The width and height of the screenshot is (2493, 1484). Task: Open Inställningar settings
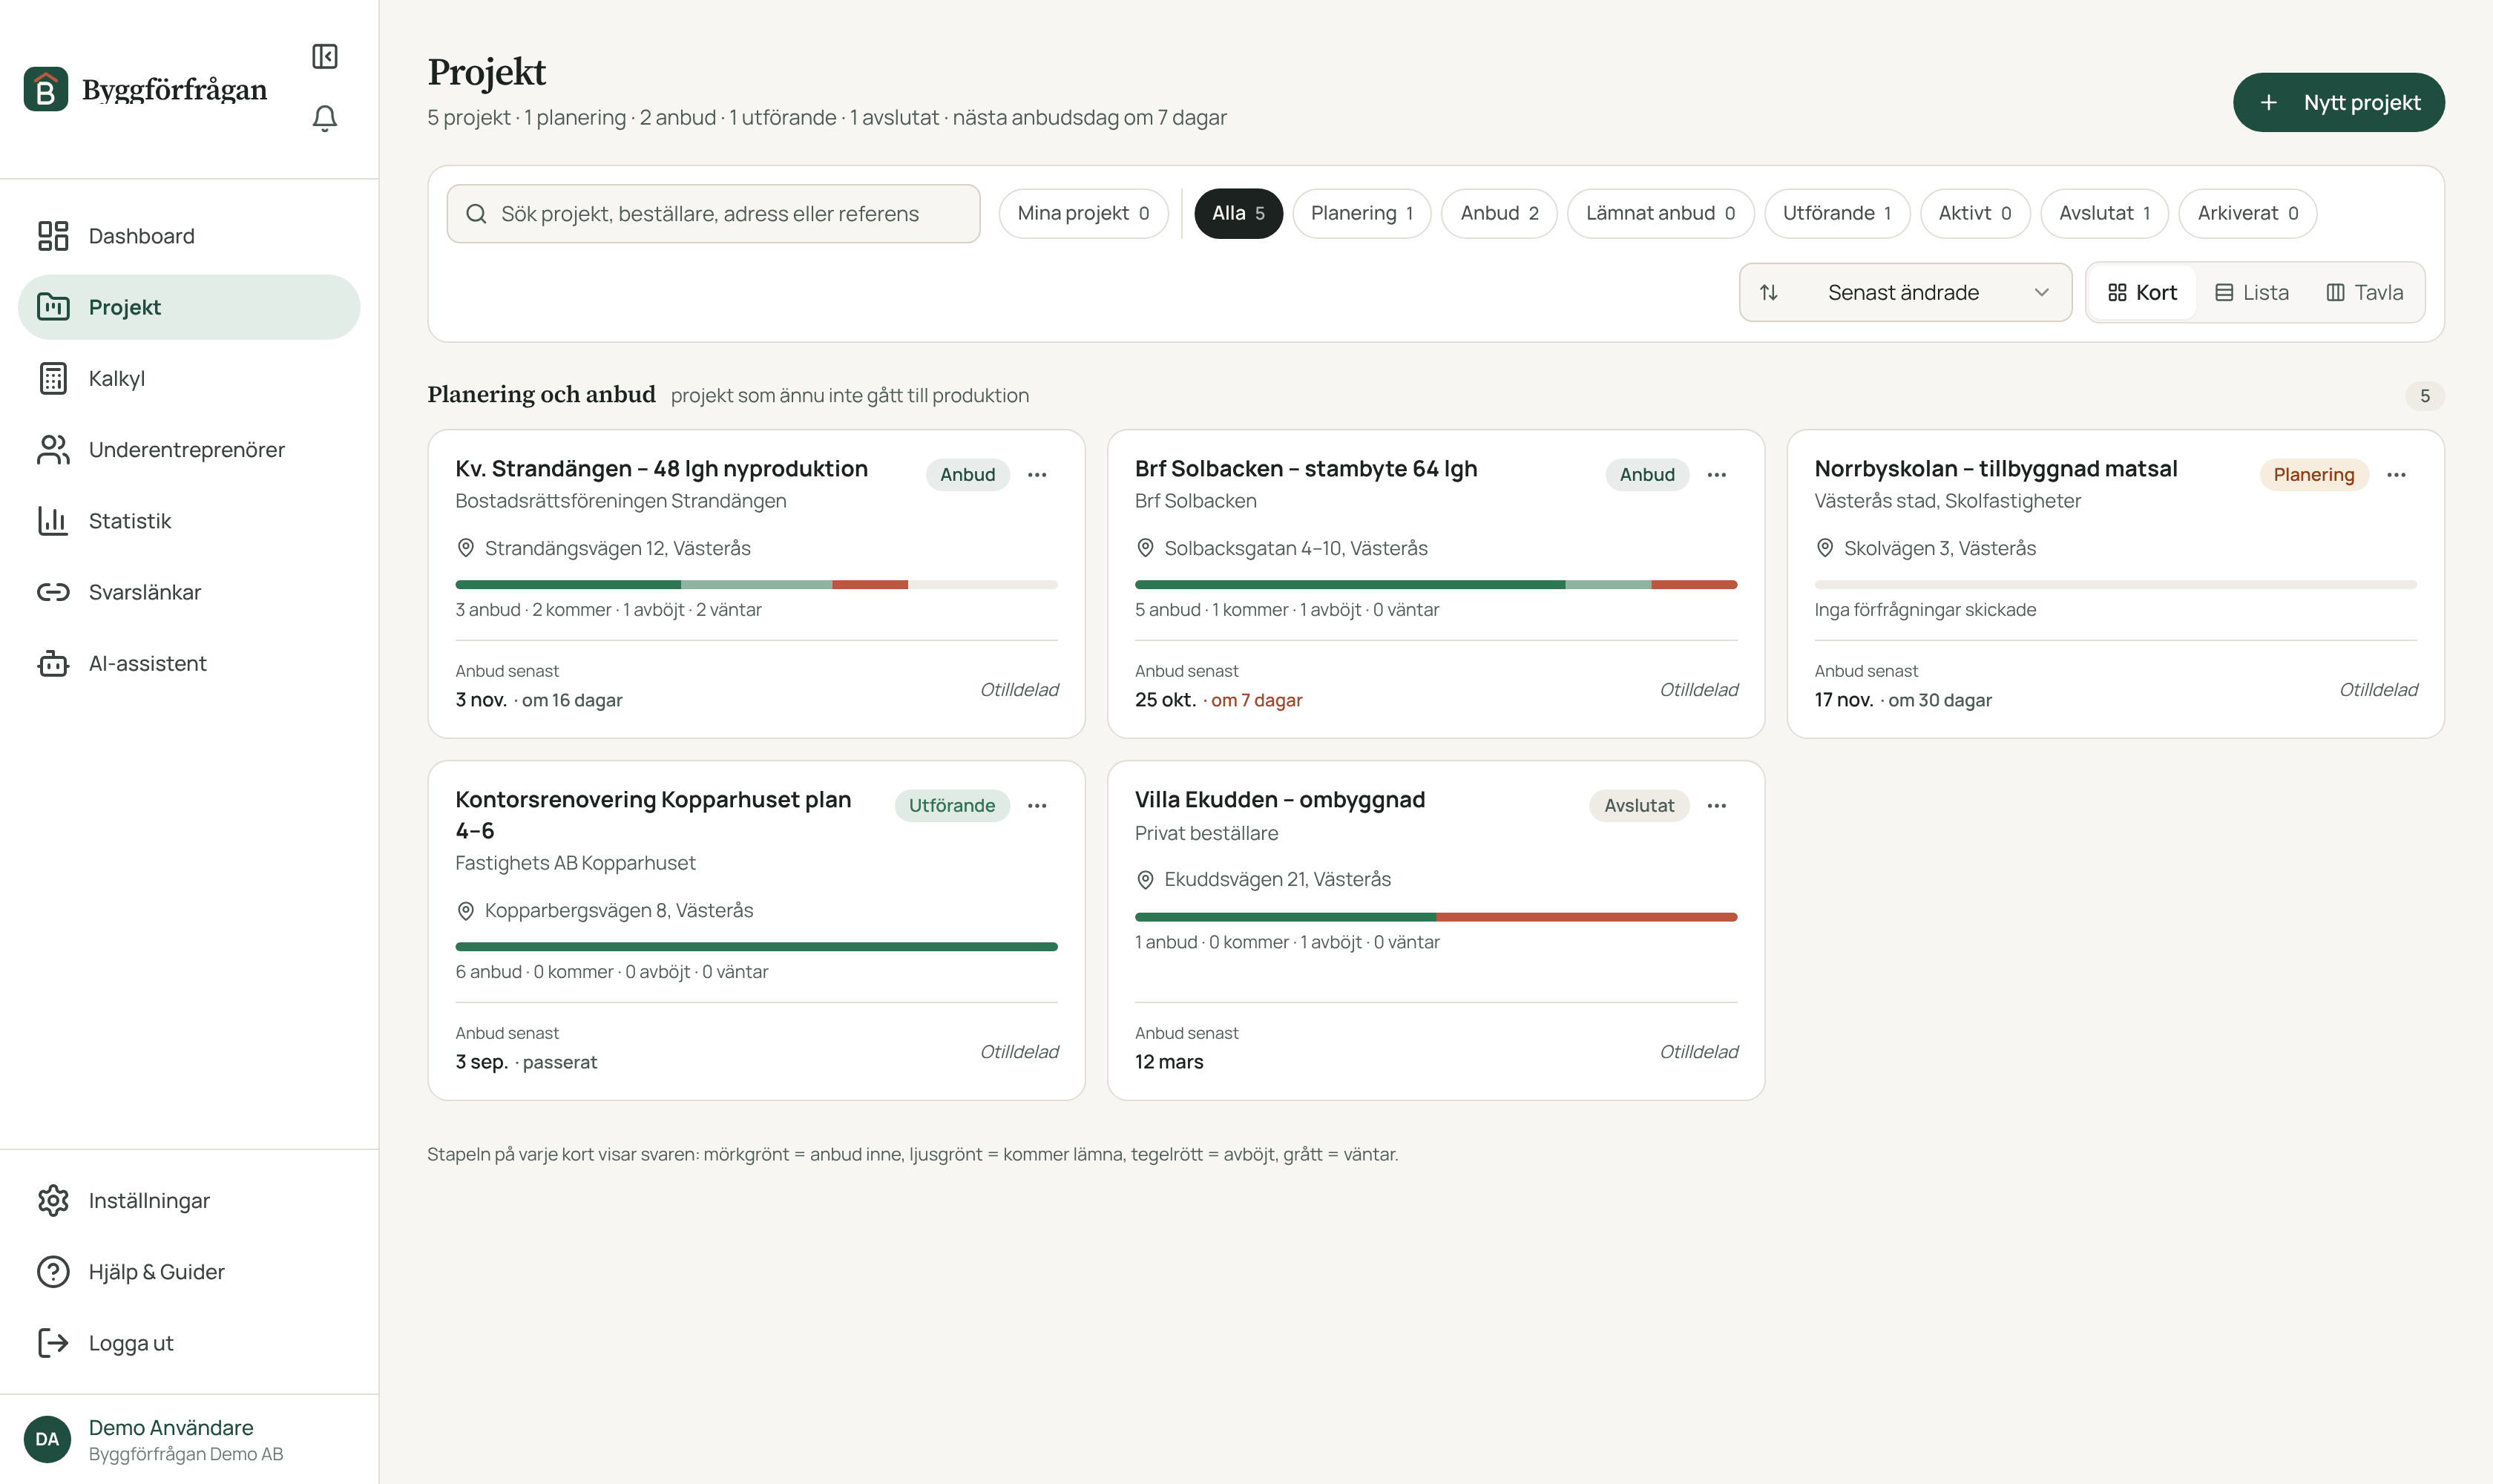[189, 1200]
